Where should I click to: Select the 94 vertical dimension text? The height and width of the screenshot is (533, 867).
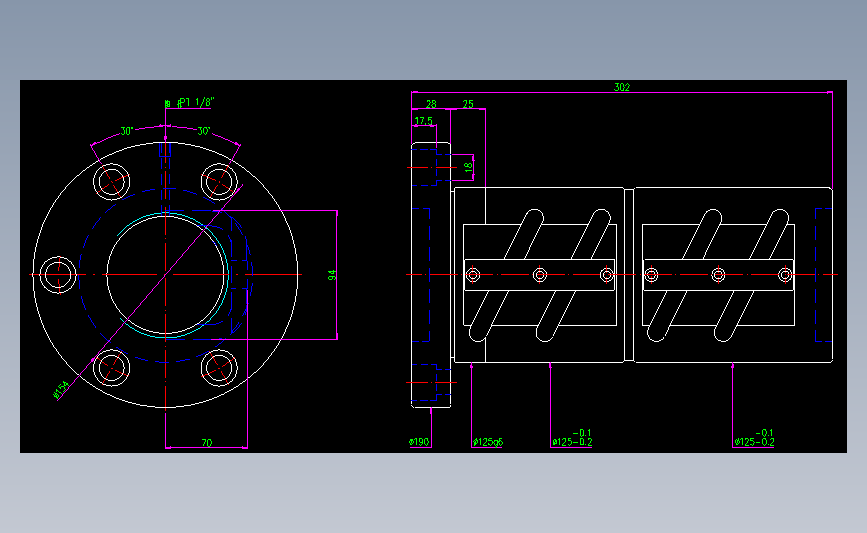[x=332, y=275]
